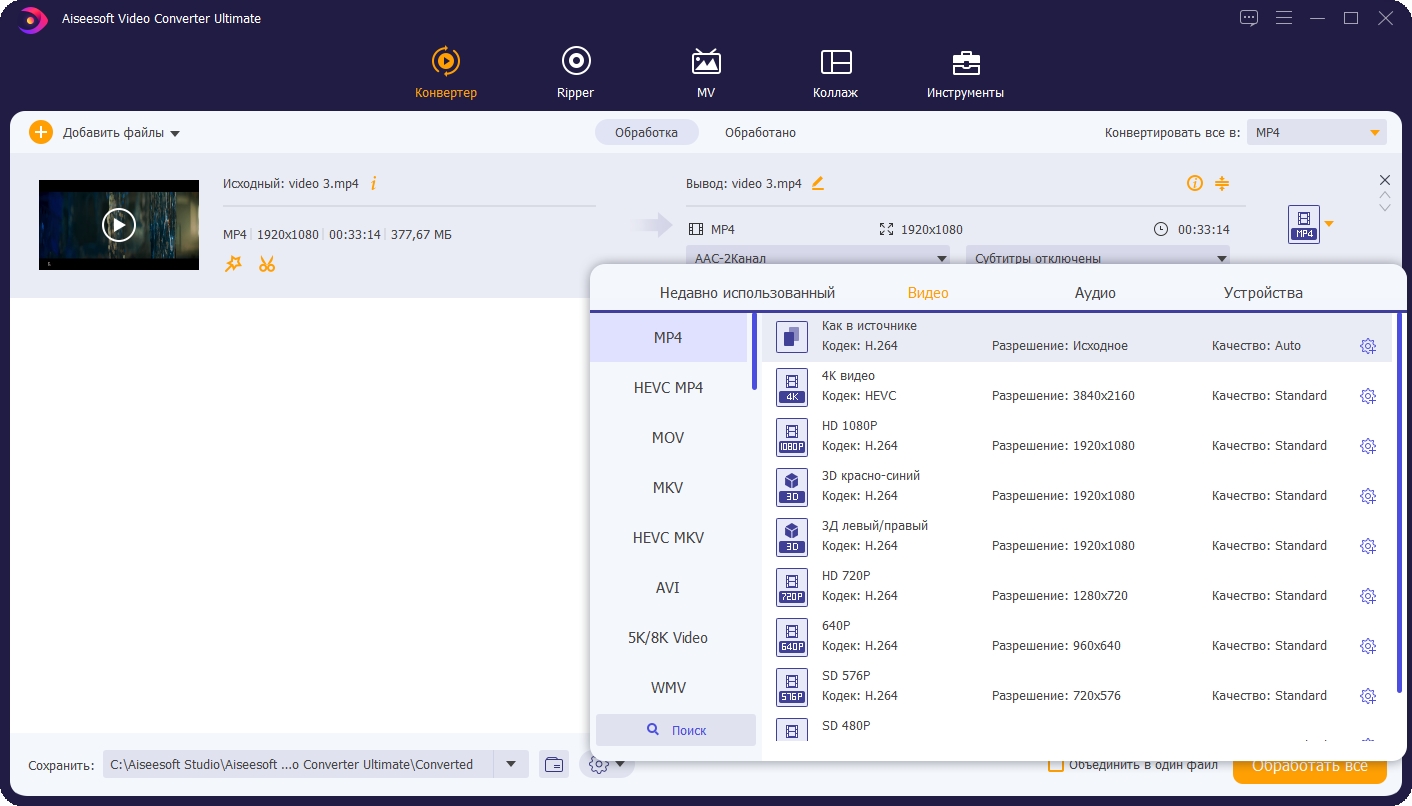
Task: Click the magic wand edit icon
Action: (233, 264)
